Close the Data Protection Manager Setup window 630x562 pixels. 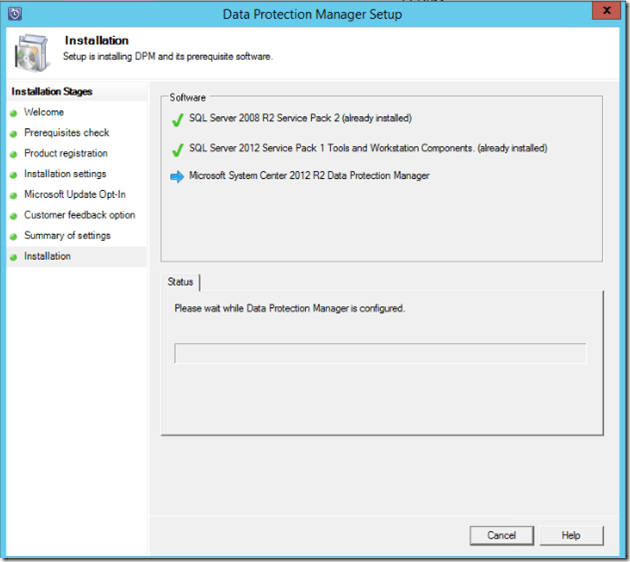click(x=604, y=13)
